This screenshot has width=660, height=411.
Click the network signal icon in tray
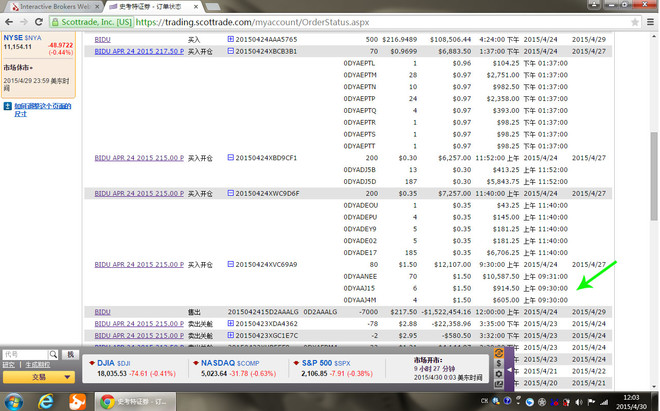(x=604, y=402)
